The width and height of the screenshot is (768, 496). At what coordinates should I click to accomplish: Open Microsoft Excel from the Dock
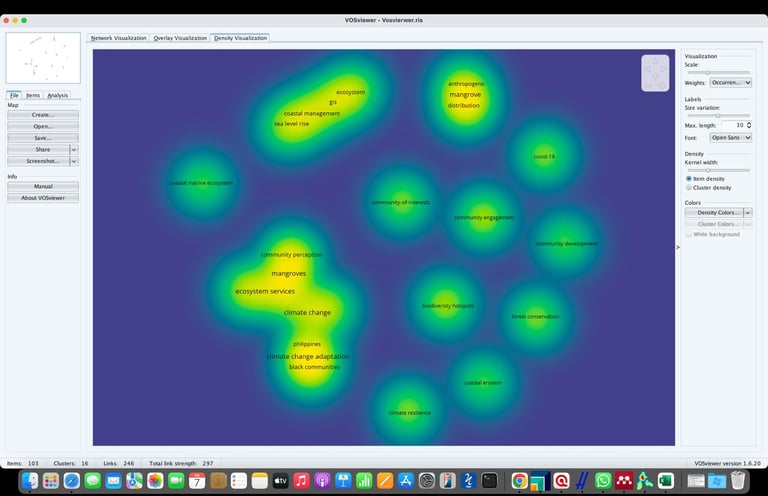(x=666, y=481)
